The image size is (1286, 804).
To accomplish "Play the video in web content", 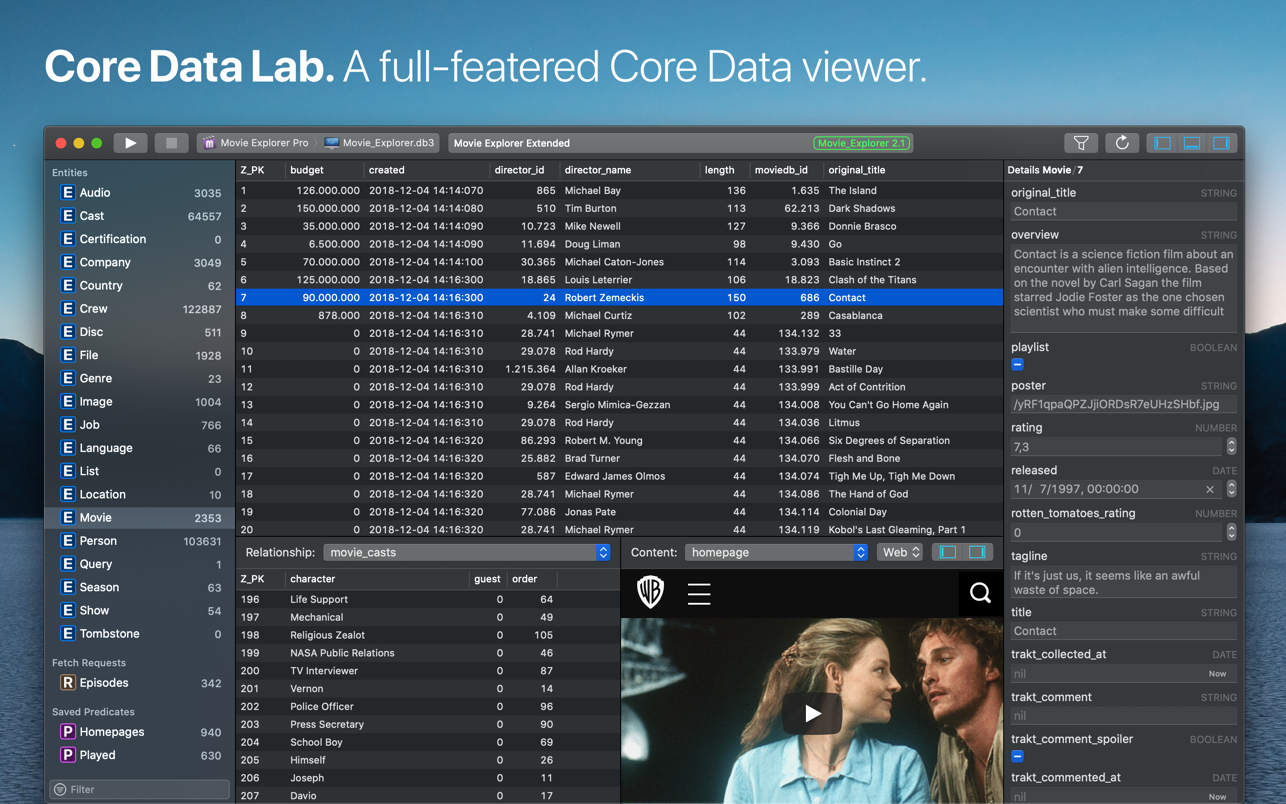I will pyautogui.click(x=812, y=713).
